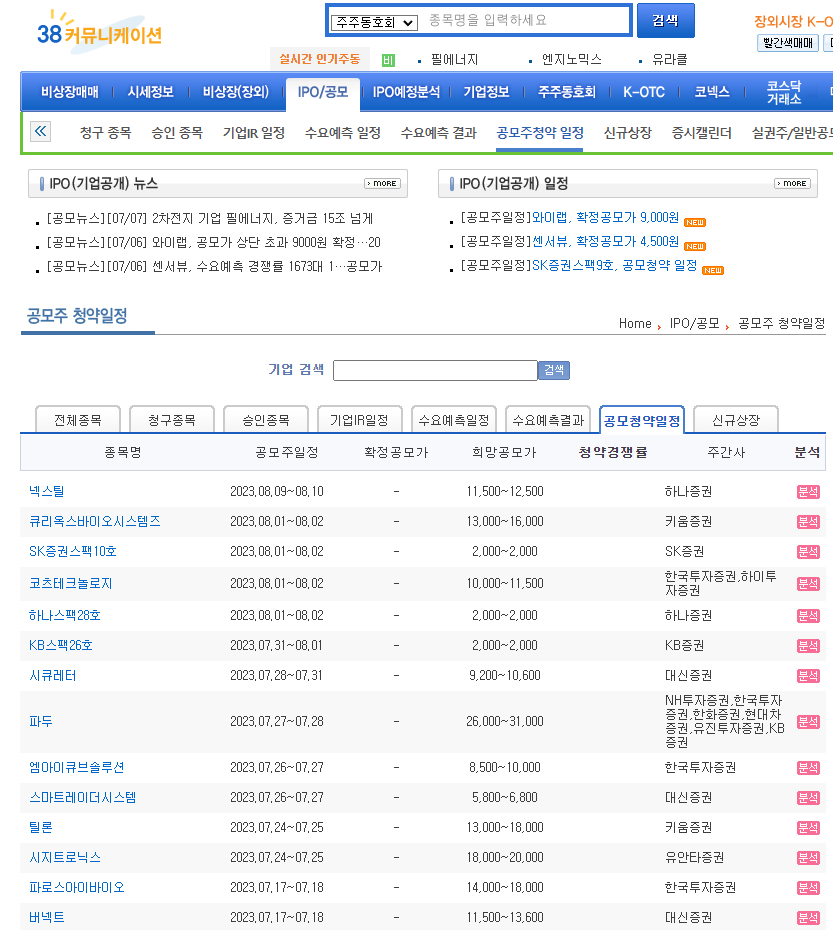Switch to 전체종목 tab
Screen dimensions: 833x930
(x=78, y=420)
